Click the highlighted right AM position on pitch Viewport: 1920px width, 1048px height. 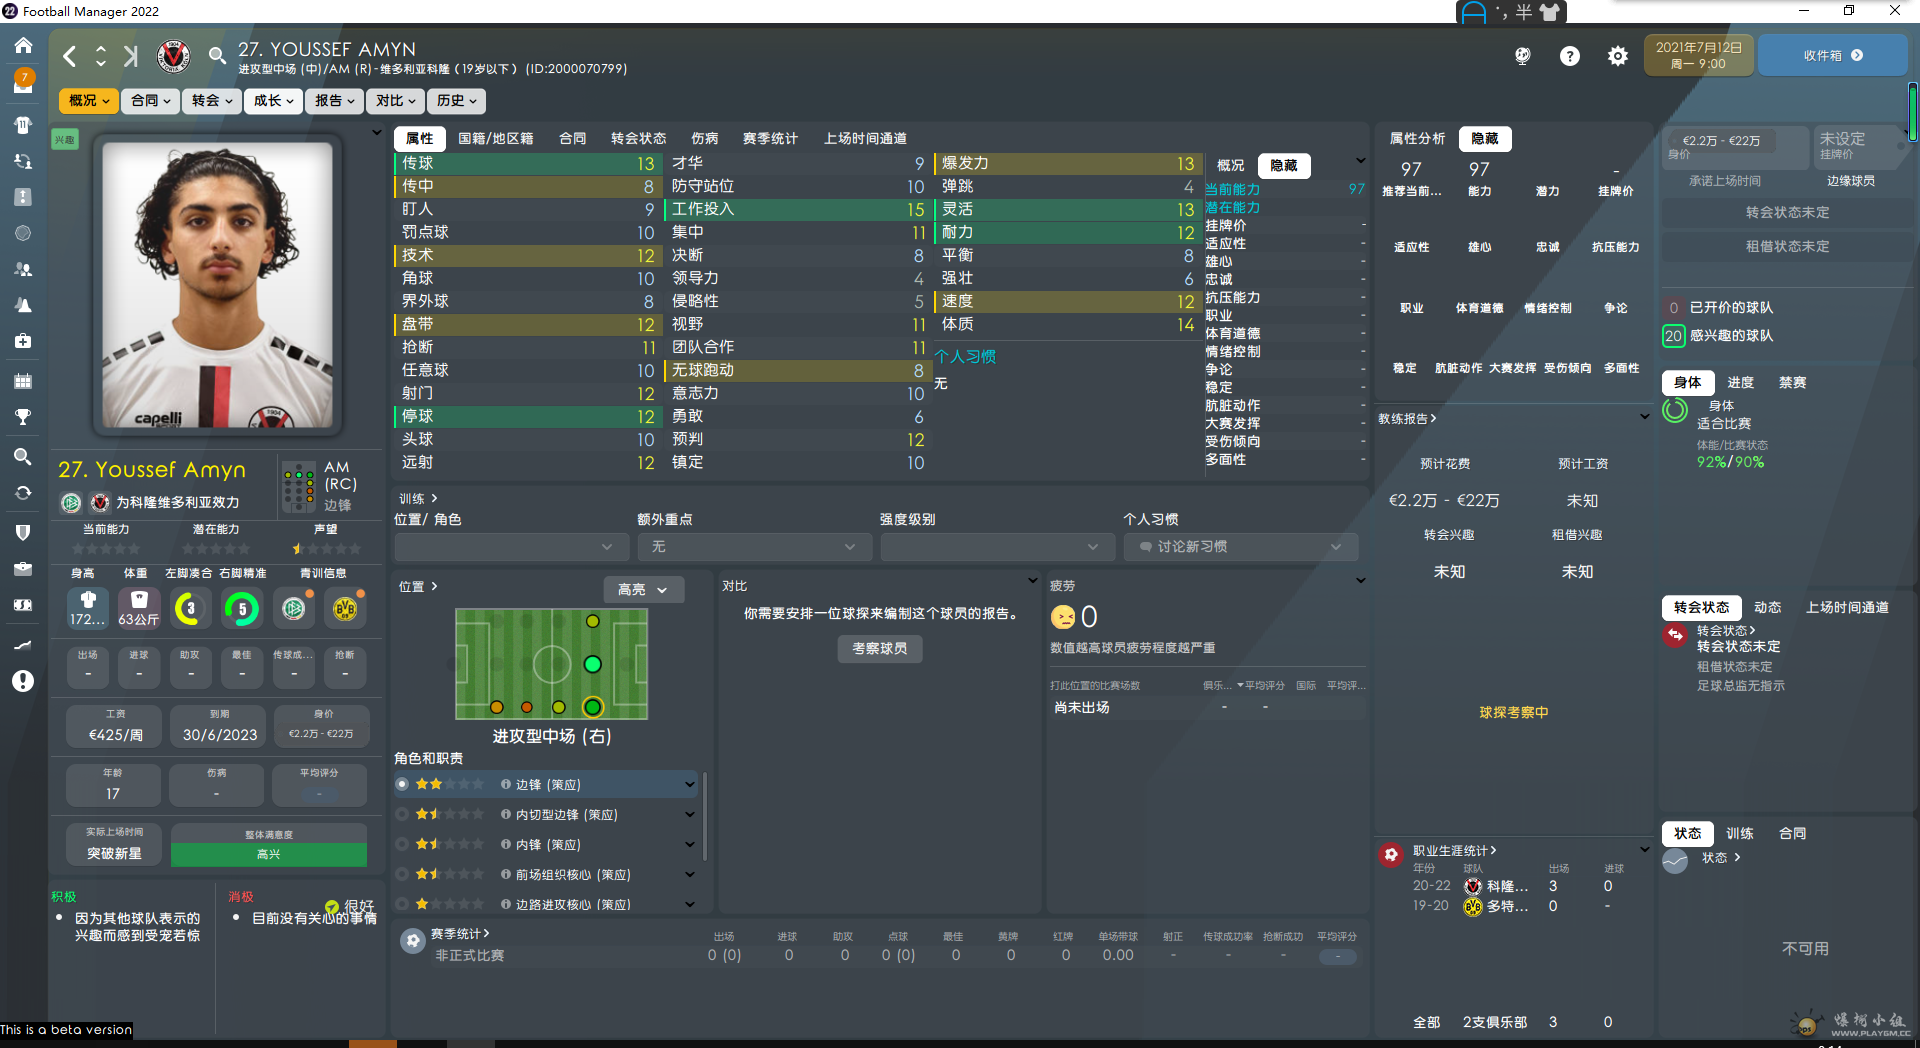coord(593,707)
